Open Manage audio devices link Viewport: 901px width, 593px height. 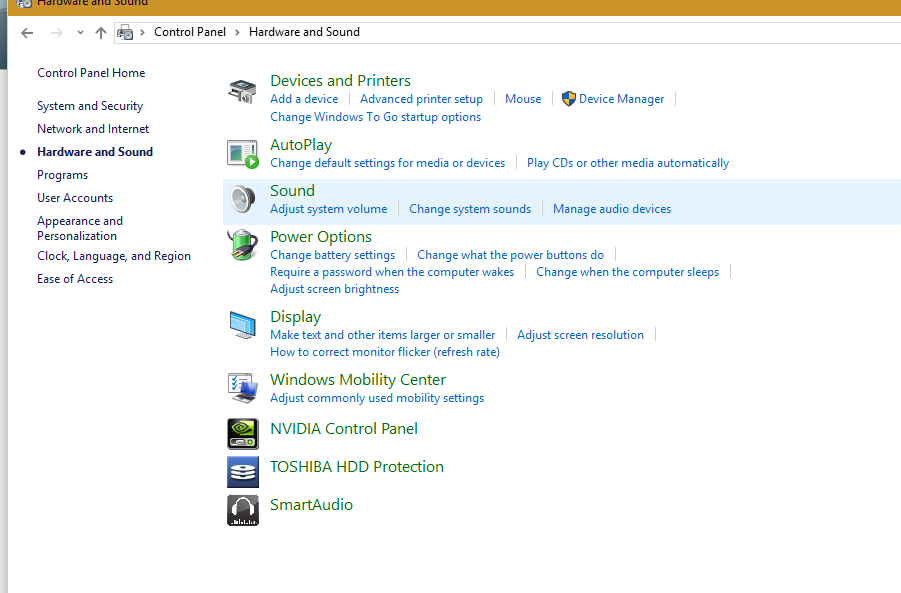tap(612, 209)
